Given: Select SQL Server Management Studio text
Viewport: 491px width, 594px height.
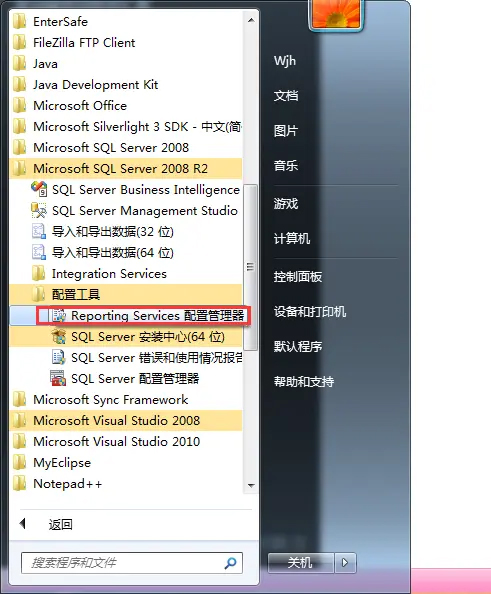Looking at the screenshot, I should 145,211.
